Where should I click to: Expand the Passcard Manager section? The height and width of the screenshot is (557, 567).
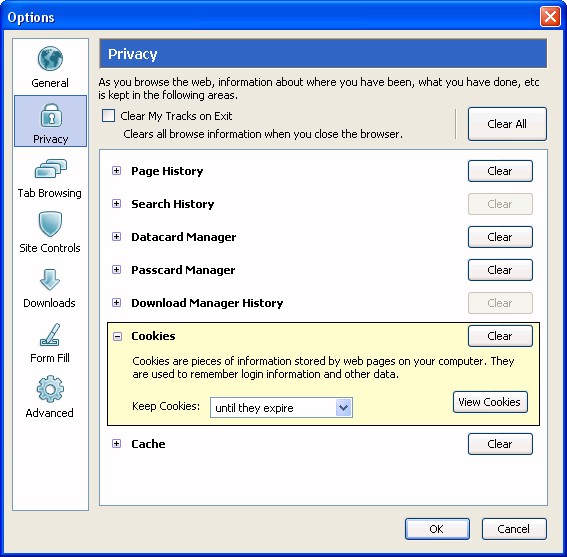116,270
